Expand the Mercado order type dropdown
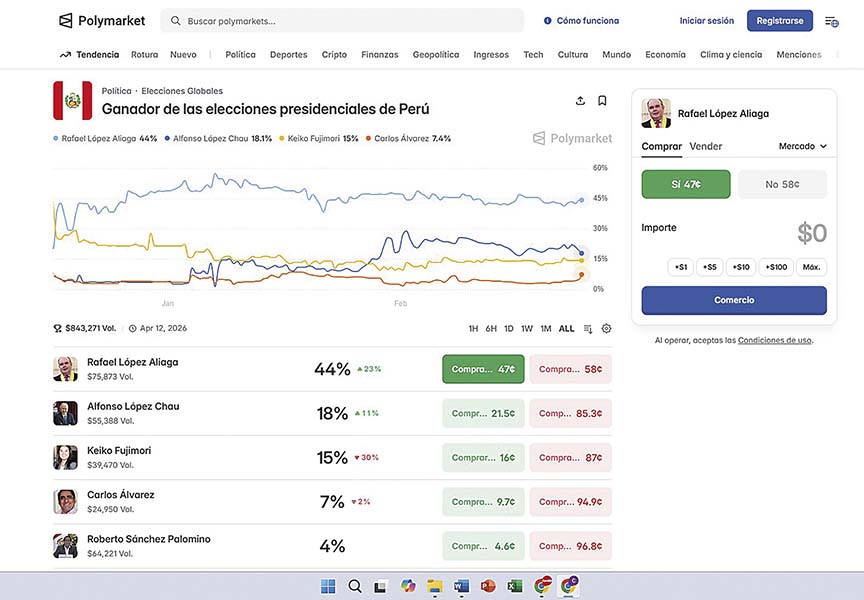The image size is (864, 600). pyautogui.click(x=803, y=146)
